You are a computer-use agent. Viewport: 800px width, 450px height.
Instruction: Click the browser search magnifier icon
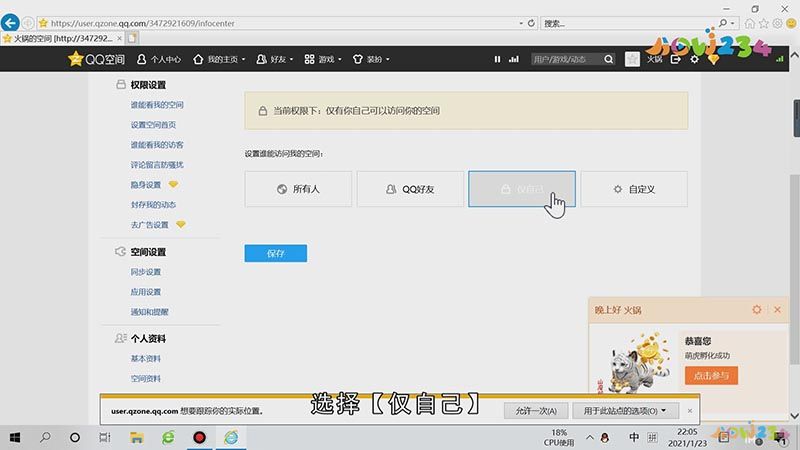point(722,23)
